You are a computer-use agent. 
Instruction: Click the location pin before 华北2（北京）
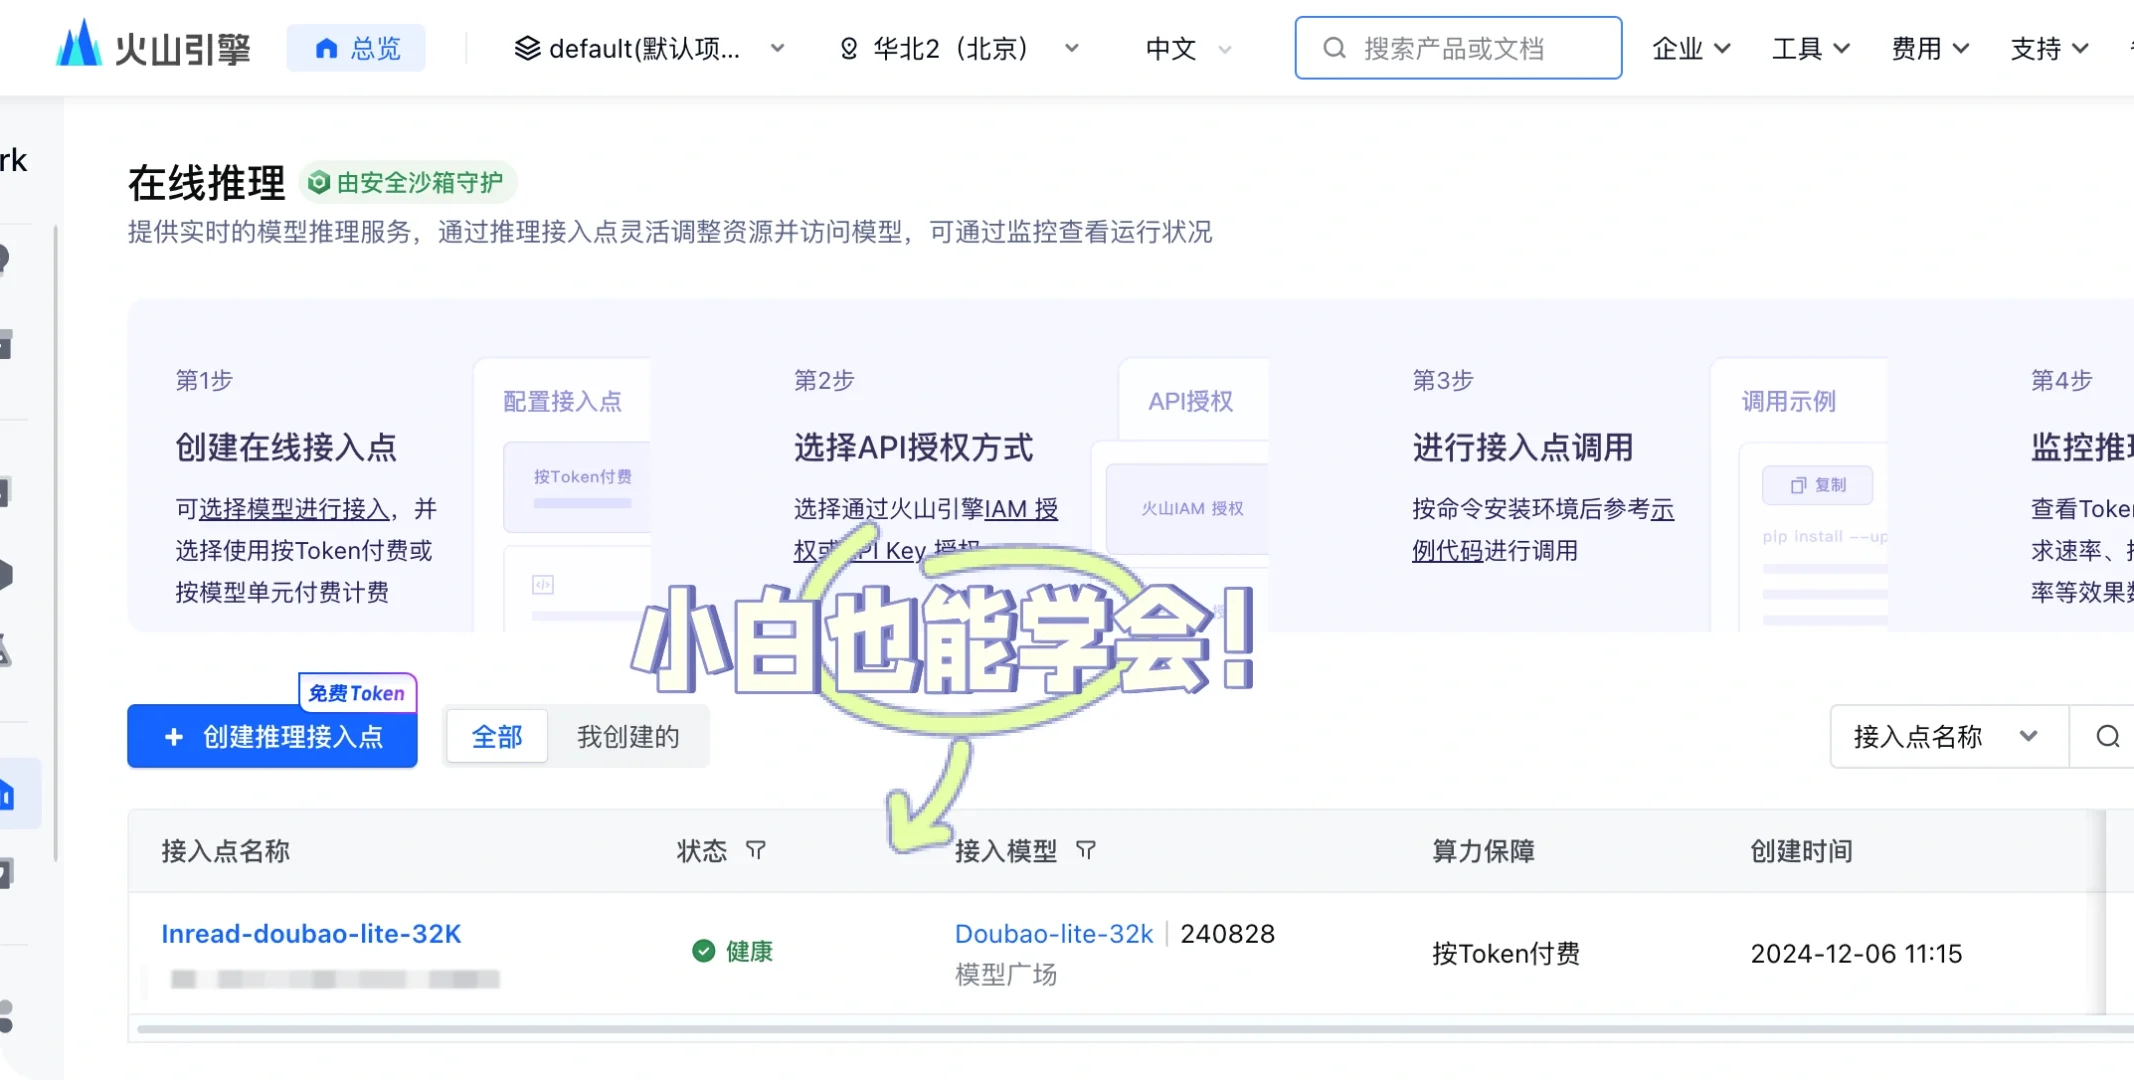(x=851, y=47)
